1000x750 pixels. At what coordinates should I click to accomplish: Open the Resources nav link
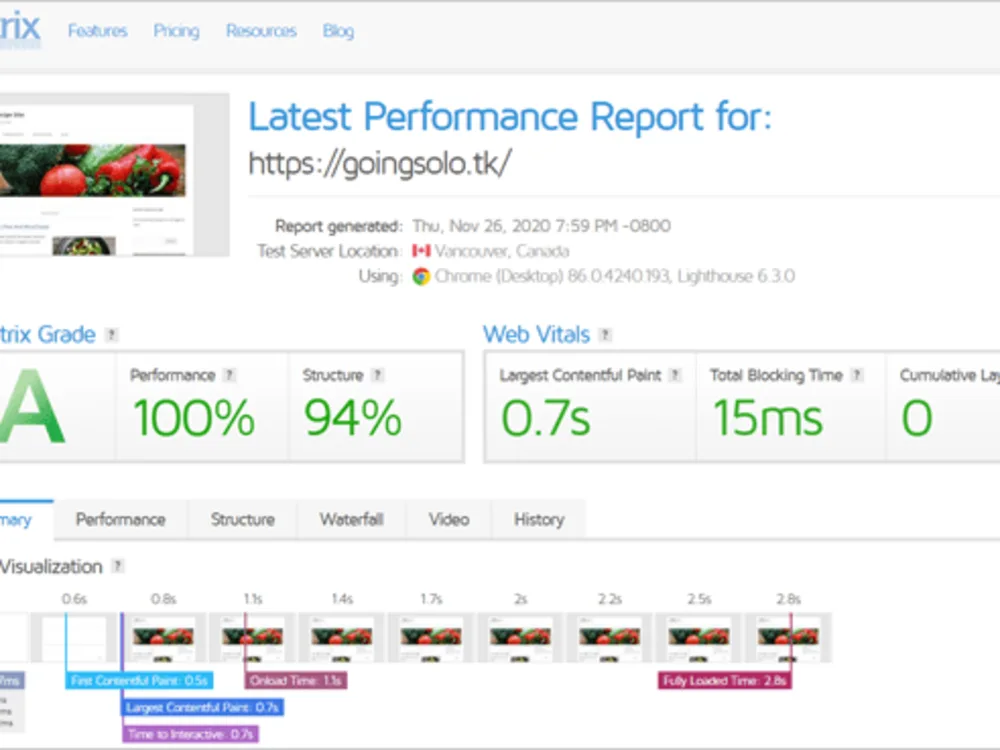261,31
